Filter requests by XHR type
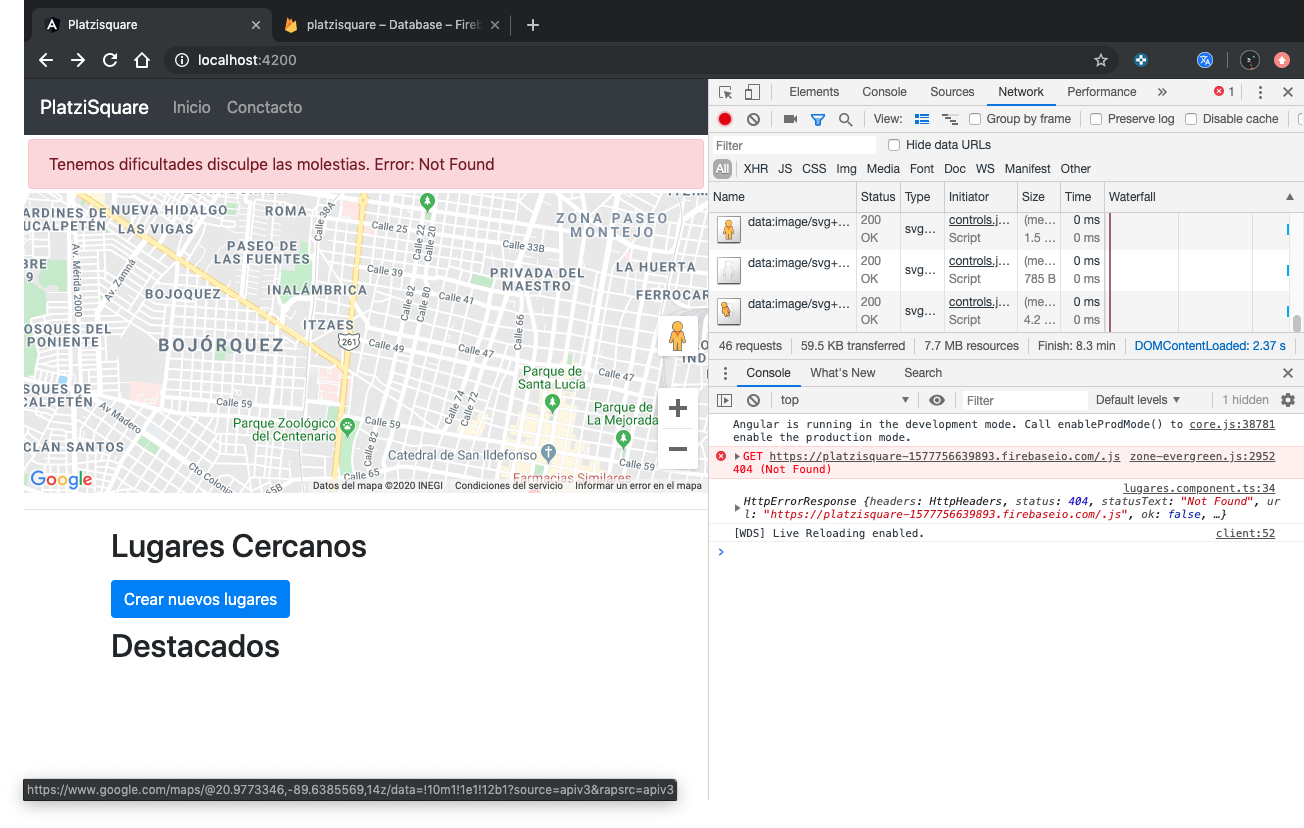Screen dimensions: 1304x828 click(756, 169)
